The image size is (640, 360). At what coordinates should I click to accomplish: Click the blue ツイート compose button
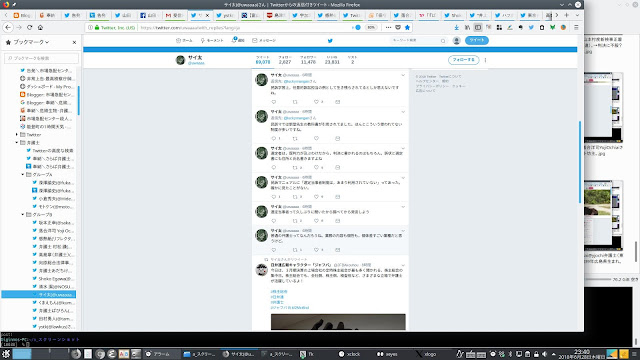pyautogui.click(x=477, y=40)
